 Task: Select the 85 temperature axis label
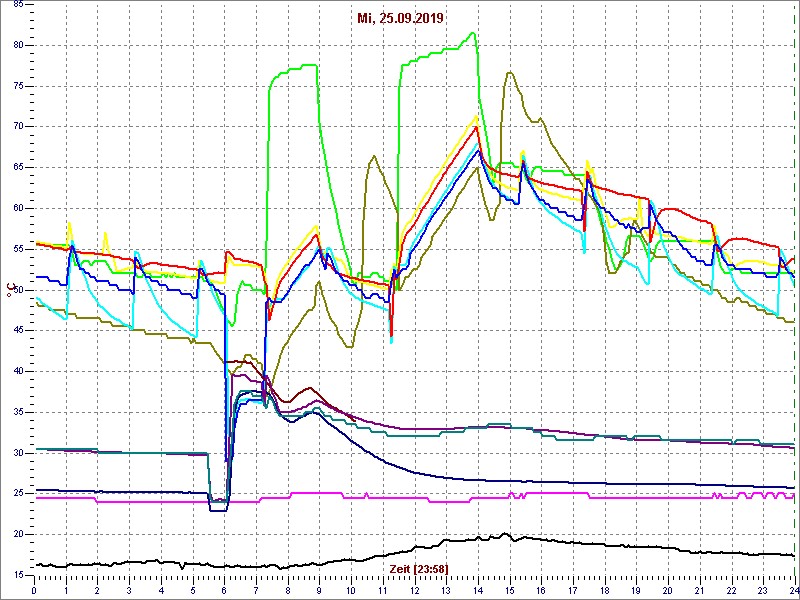click(x=18, y=5)
